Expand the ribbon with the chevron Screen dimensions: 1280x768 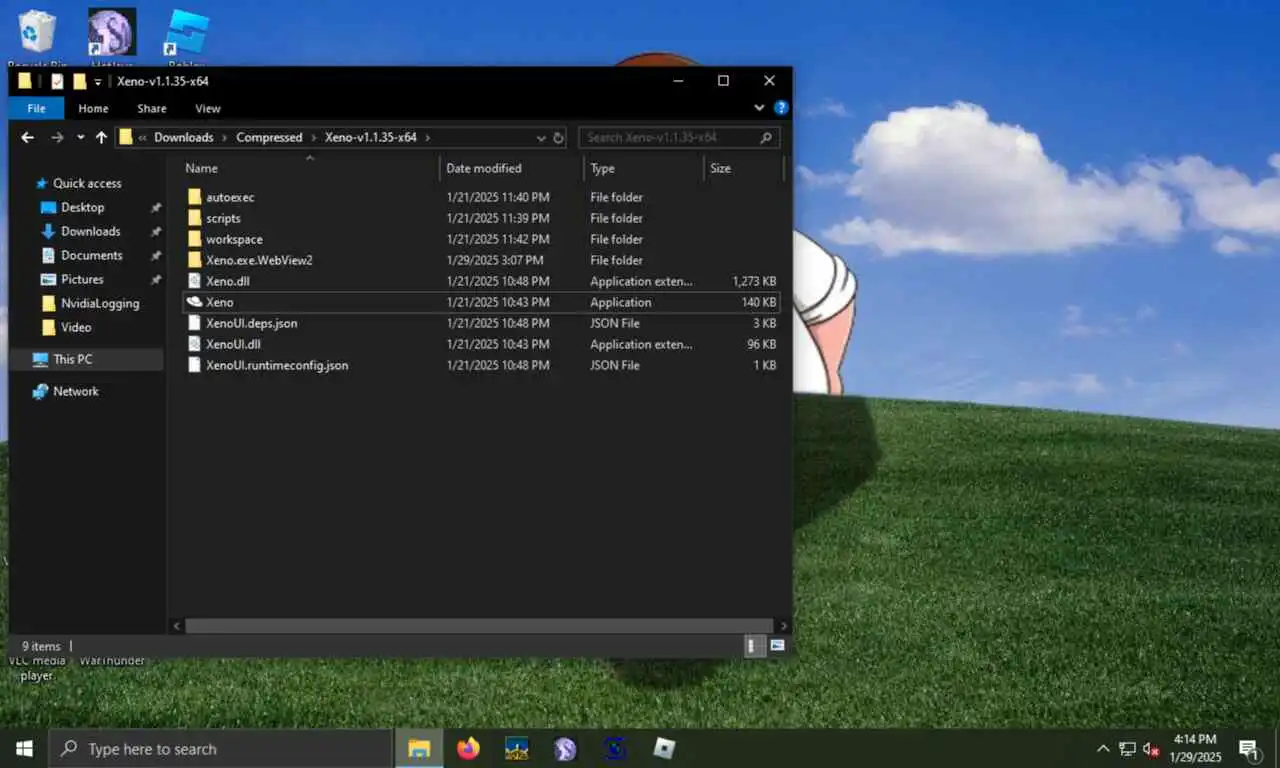pos(758,108)
